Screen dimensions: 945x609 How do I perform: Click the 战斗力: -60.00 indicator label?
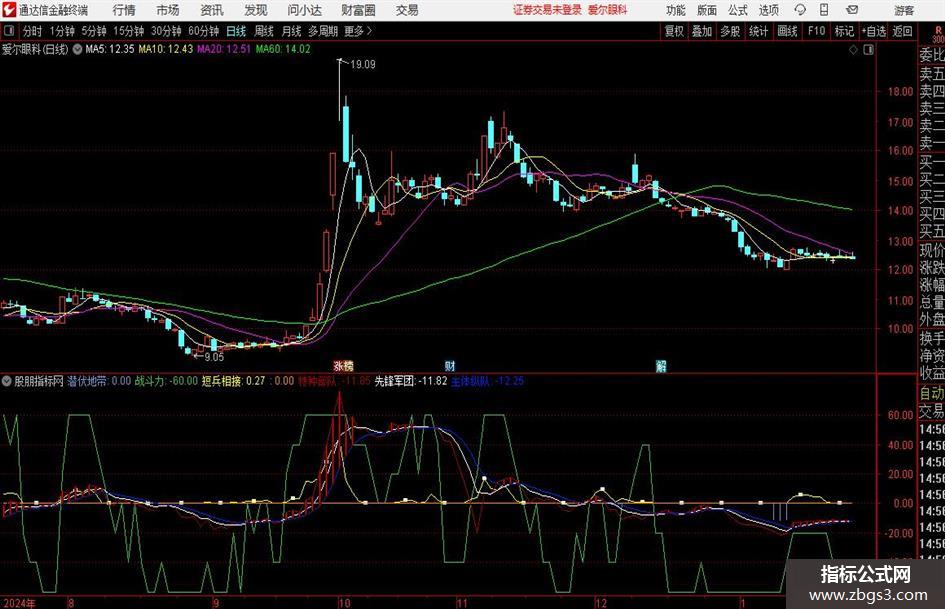(x=166, y=381)
